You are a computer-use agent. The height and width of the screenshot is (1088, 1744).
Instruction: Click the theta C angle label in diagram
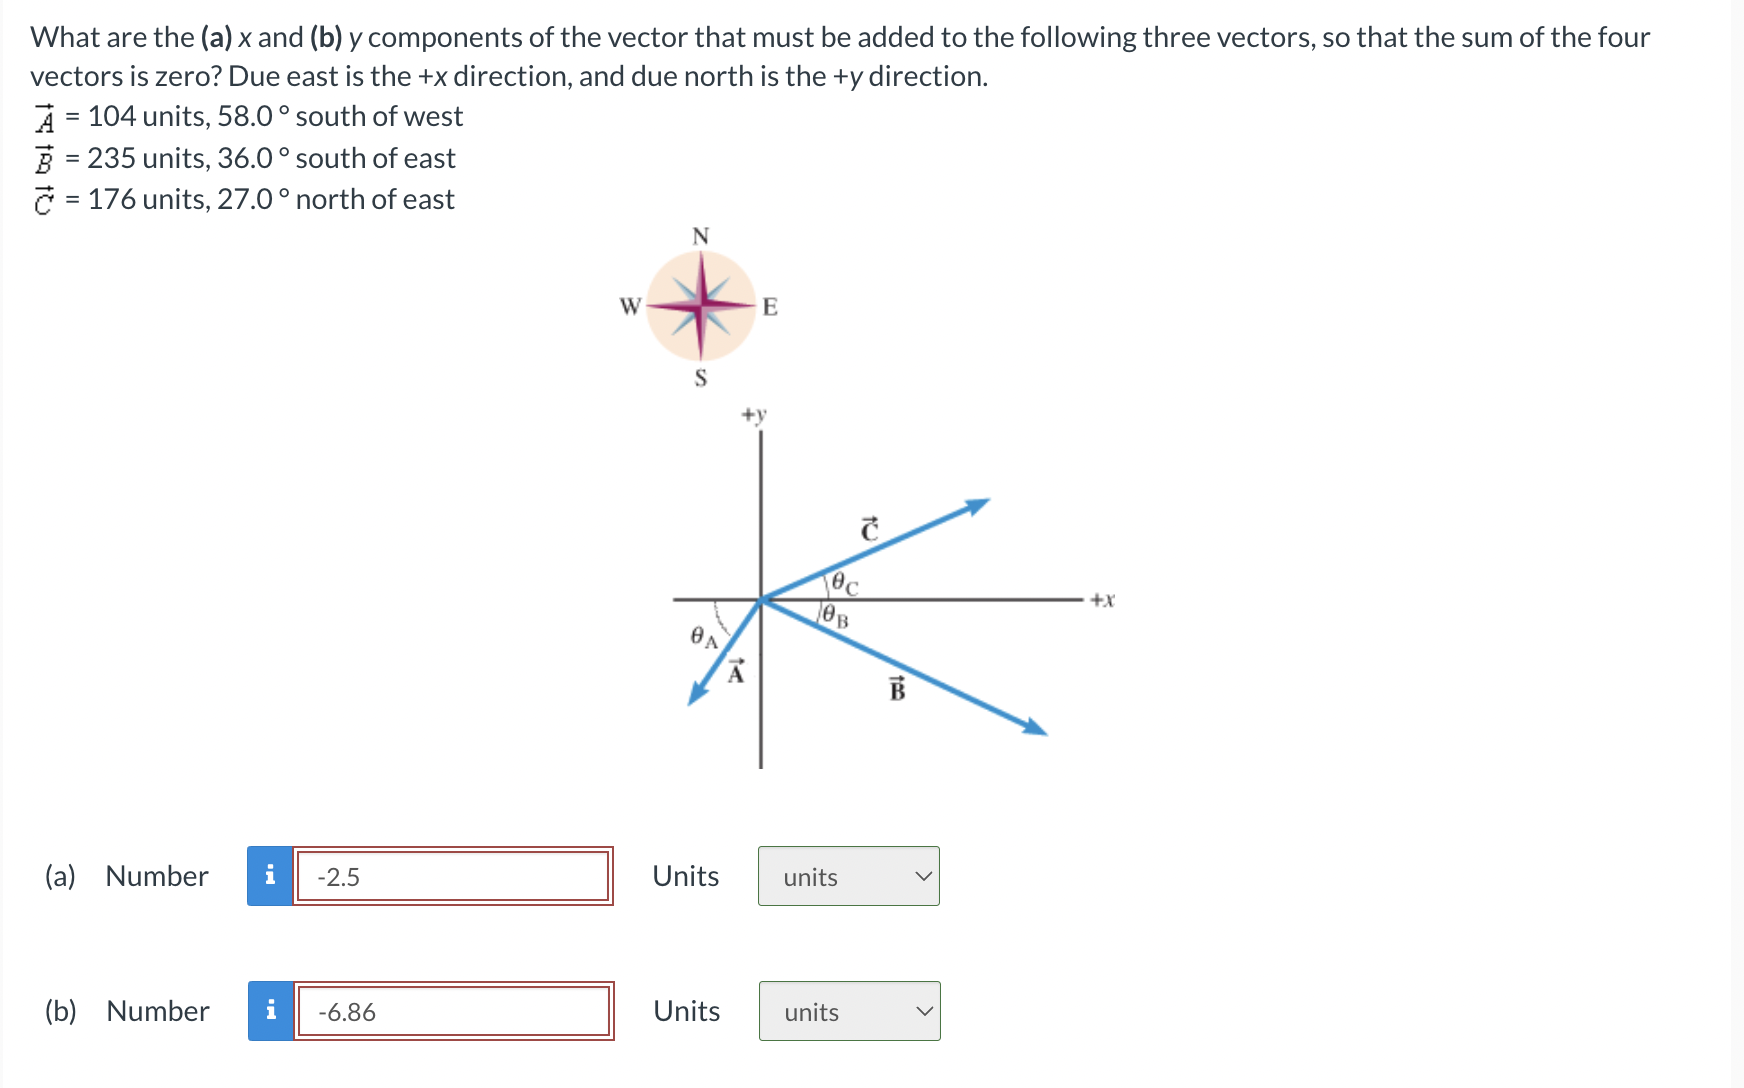click(843, 583)
